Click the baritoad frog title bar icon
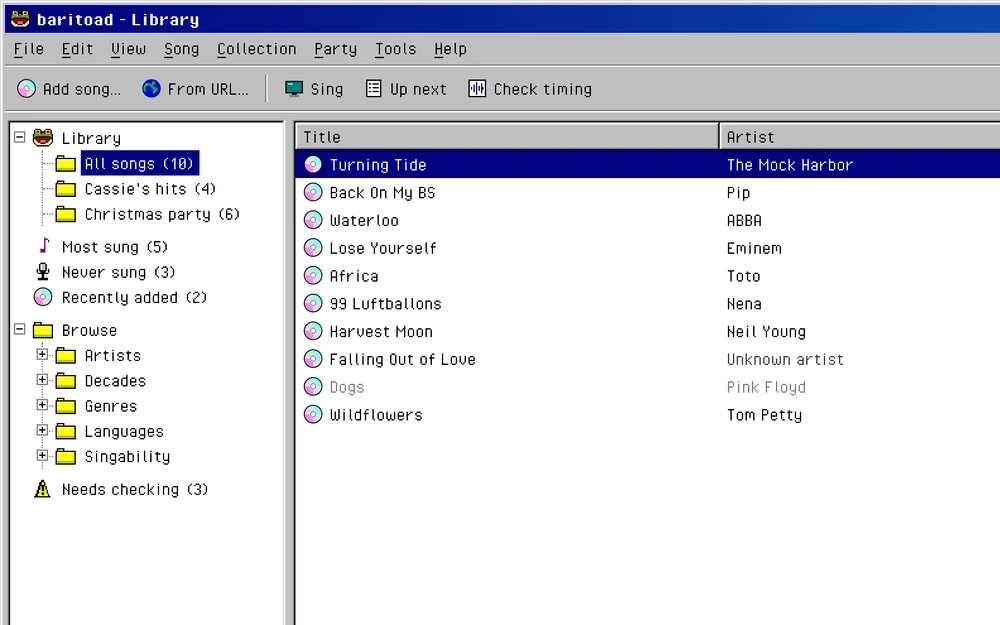 pyautogui.click(x=20, y=19)
